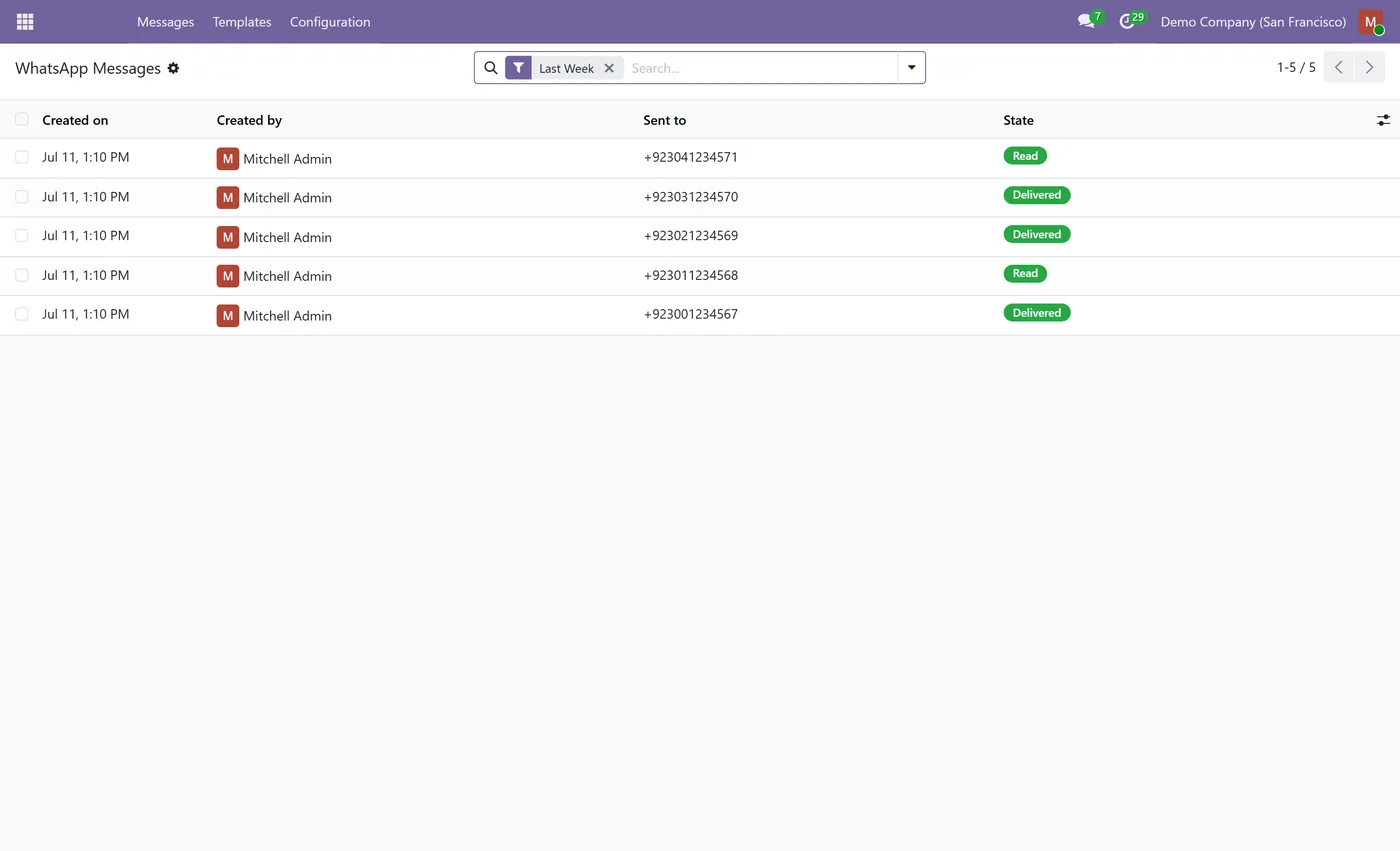Open the Configuration menu
The width and height of the screenshot is (1400, 851).
[330, 21]
